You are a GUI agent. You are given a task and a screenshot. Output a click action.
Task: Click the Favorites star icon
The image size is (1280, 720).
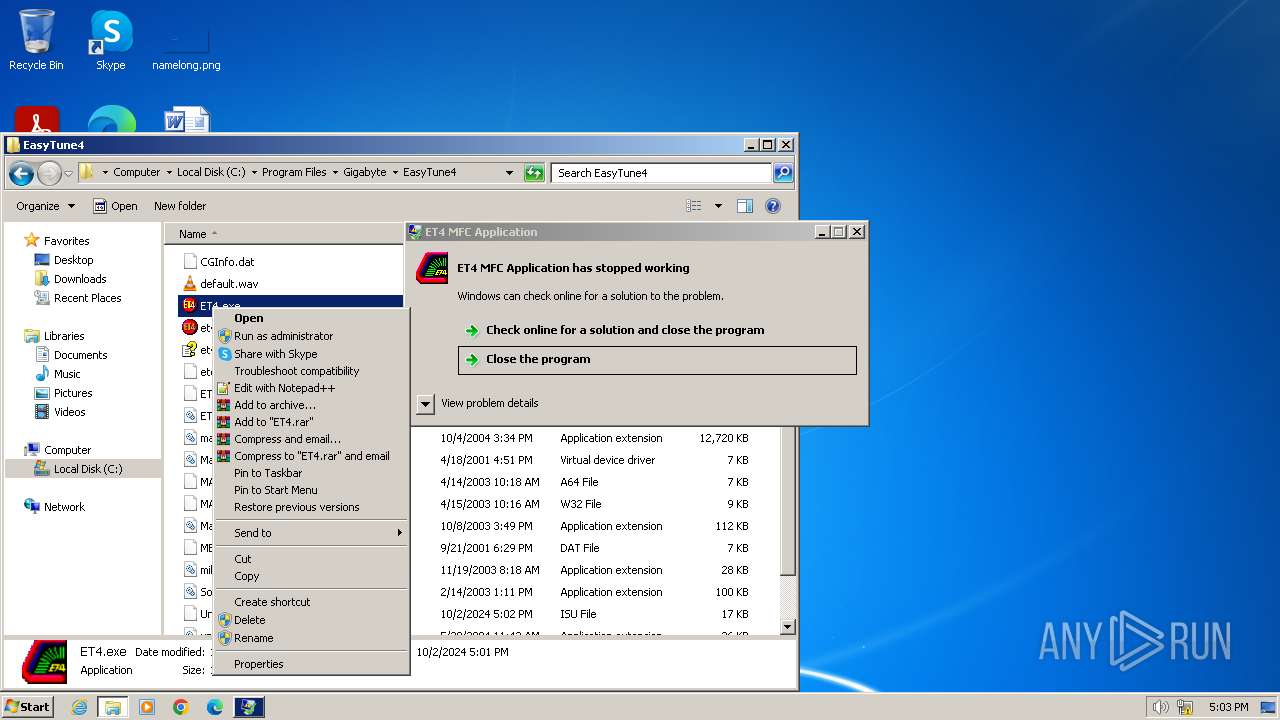32,240
